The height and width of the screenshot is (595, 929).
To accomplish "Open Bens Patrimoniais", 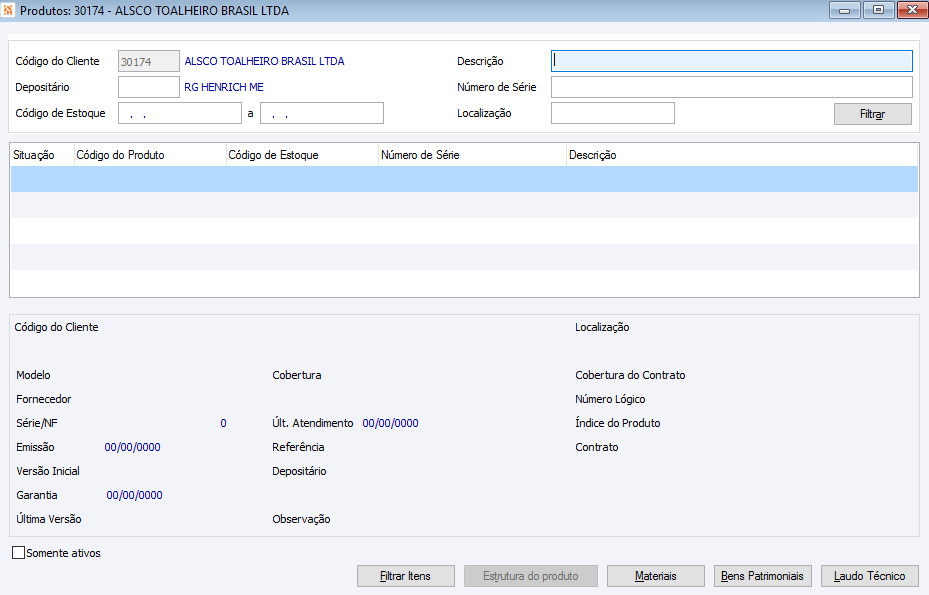I will click(x=762, y=575).
